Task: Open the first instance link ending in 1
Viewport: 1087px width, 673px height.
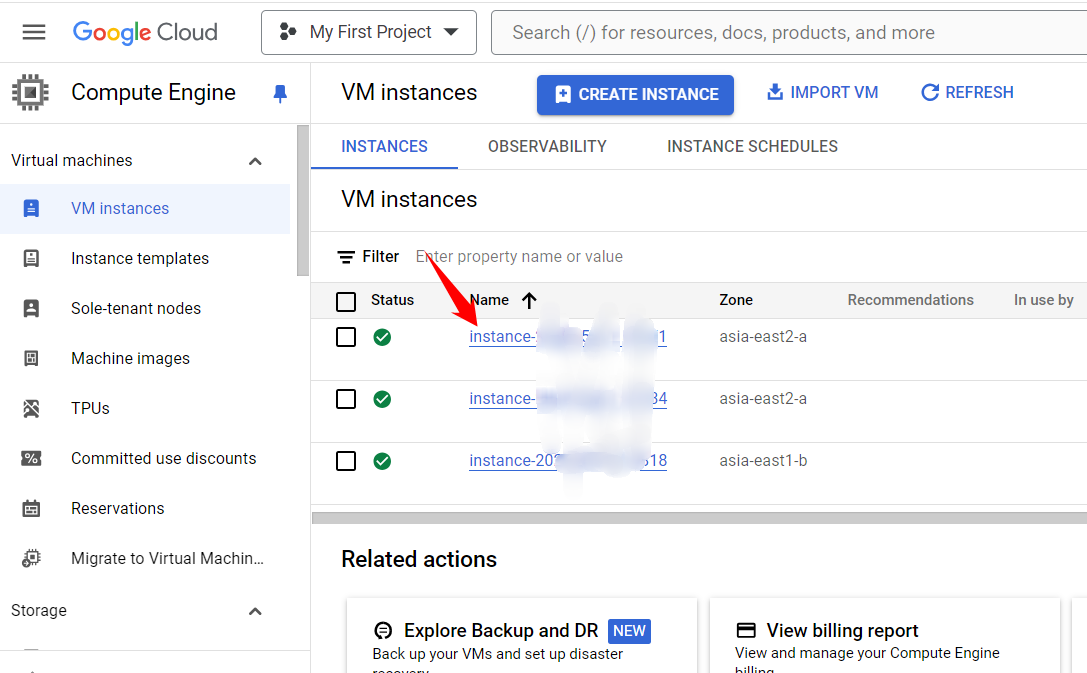Action: click(x=568, y=336)
